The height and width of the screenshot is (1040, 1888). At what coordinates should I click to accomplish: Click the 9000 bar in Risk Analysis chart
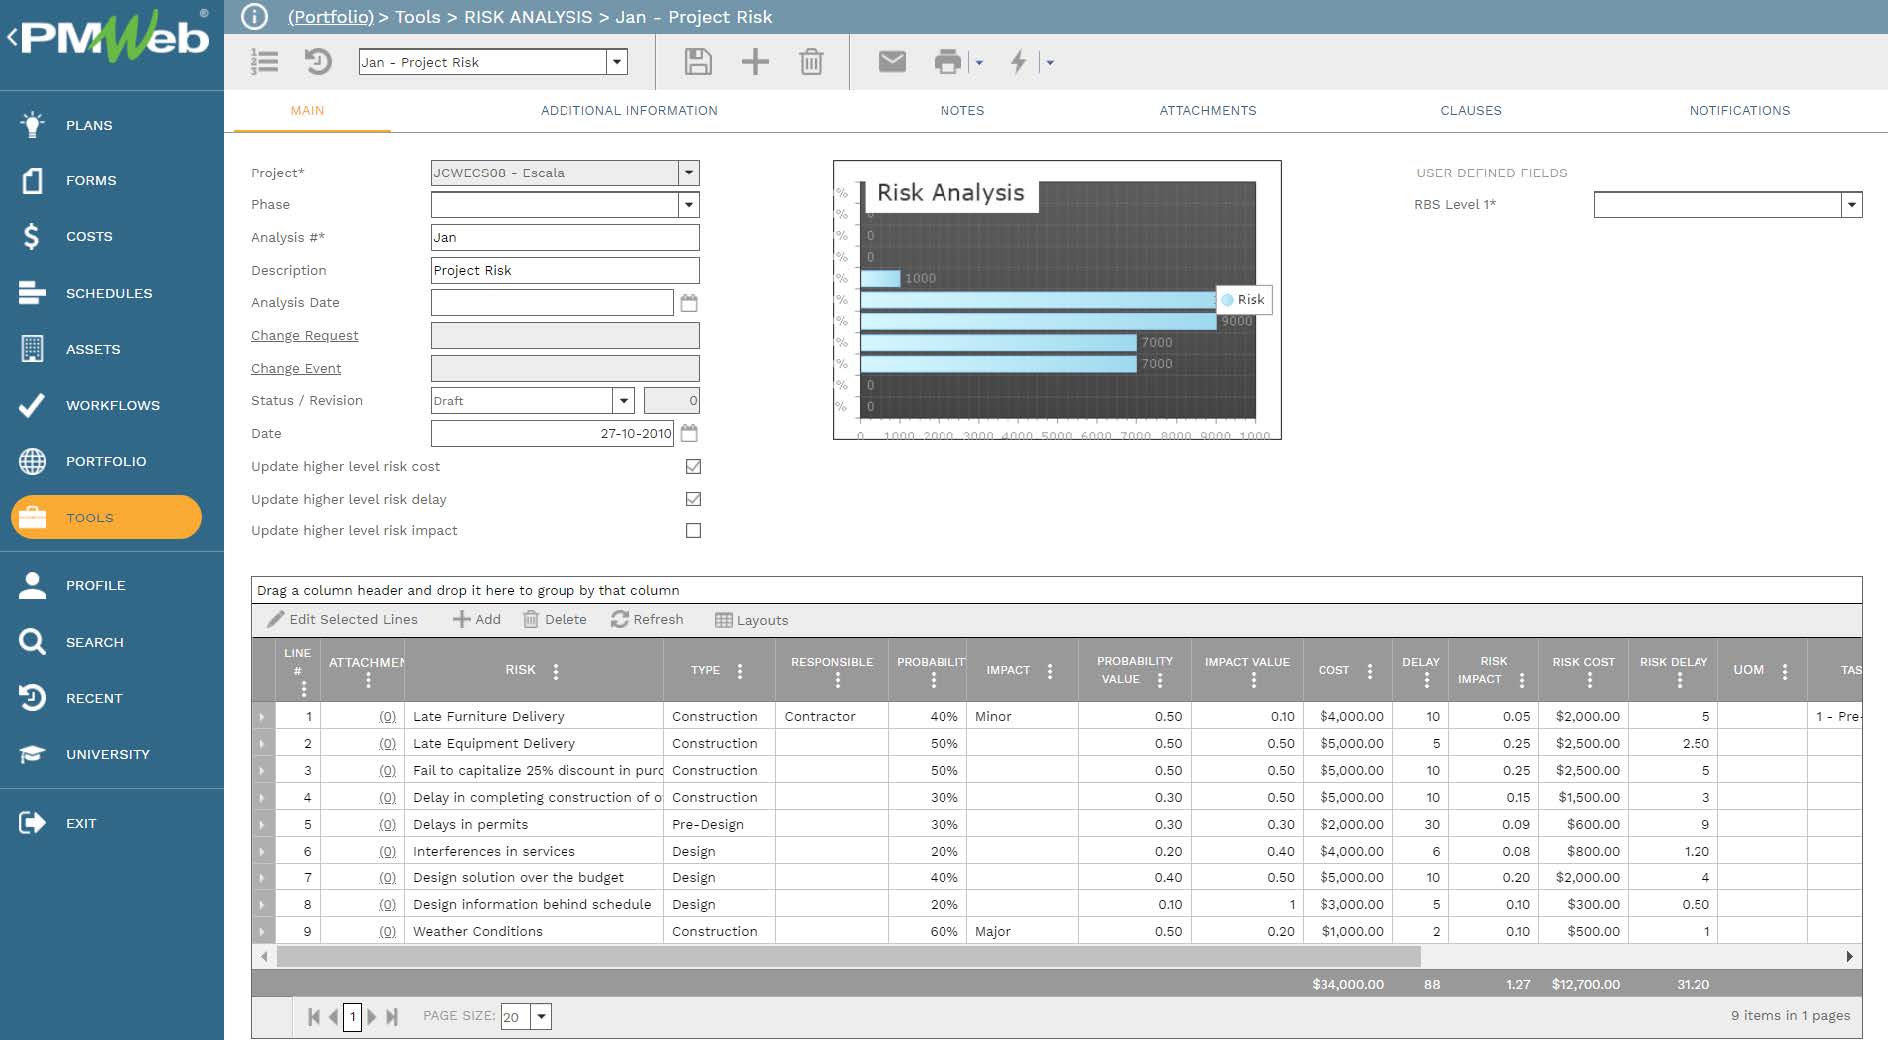[x=1038, y=321]
